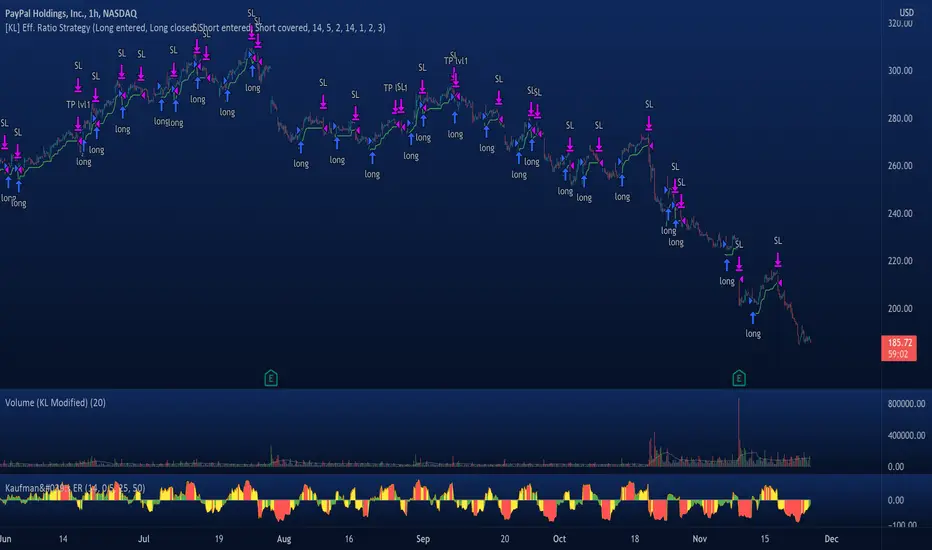The width and height of the screenshot is (932, 550).
Task: Click the Nov label on the time axis
Action: click(700, 539)
